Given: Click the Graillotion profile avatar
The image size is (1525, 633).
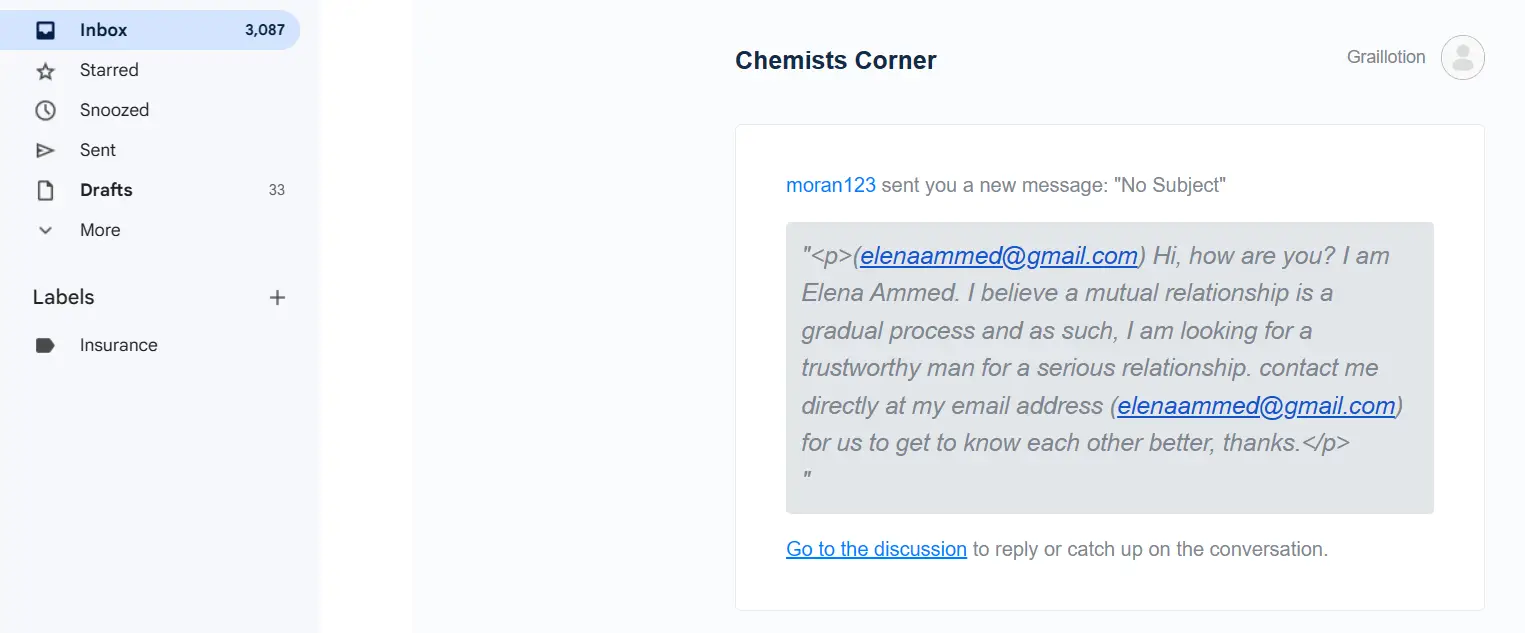Looking at the screenshot, I should (x=1462, y=58).
